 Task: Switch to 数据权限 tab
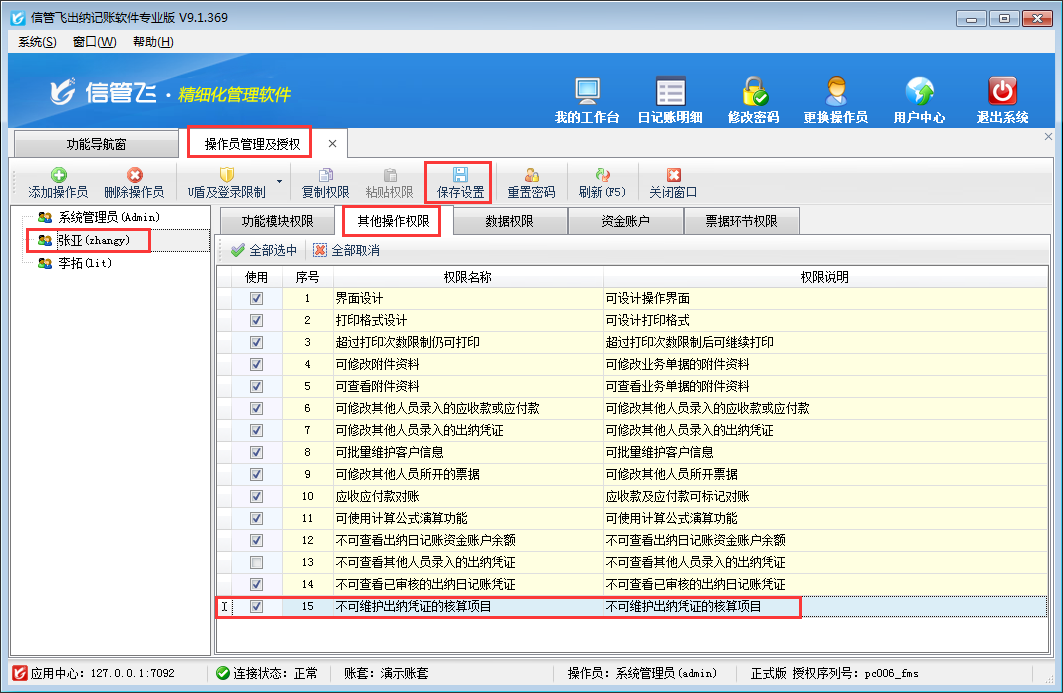click(509, 221)
